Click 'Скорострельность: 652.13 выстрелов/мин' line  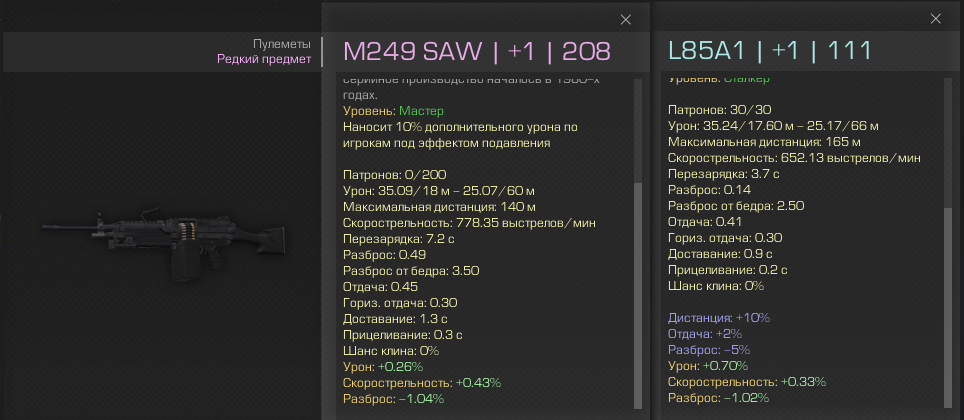click(x=794, y=158)
